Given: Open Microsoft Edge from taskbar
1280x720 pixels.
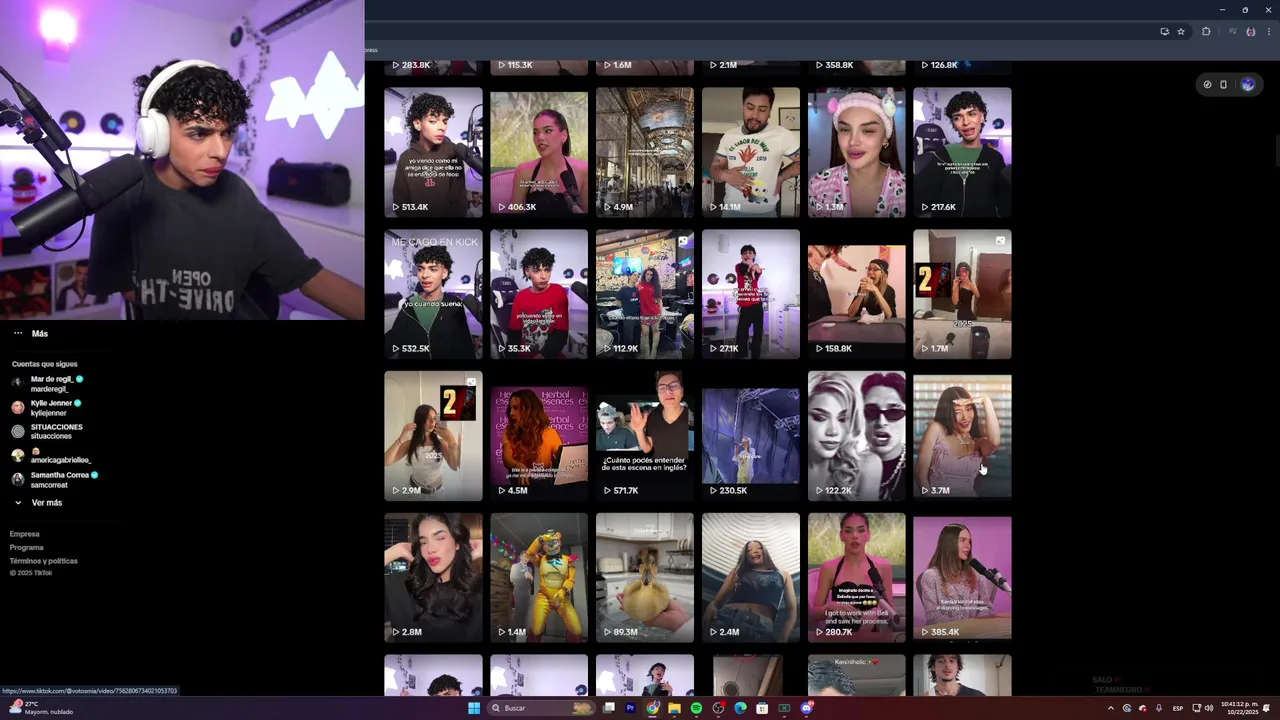Looking at the screenshot, I should pyautogui.click(x=740, y=708).
